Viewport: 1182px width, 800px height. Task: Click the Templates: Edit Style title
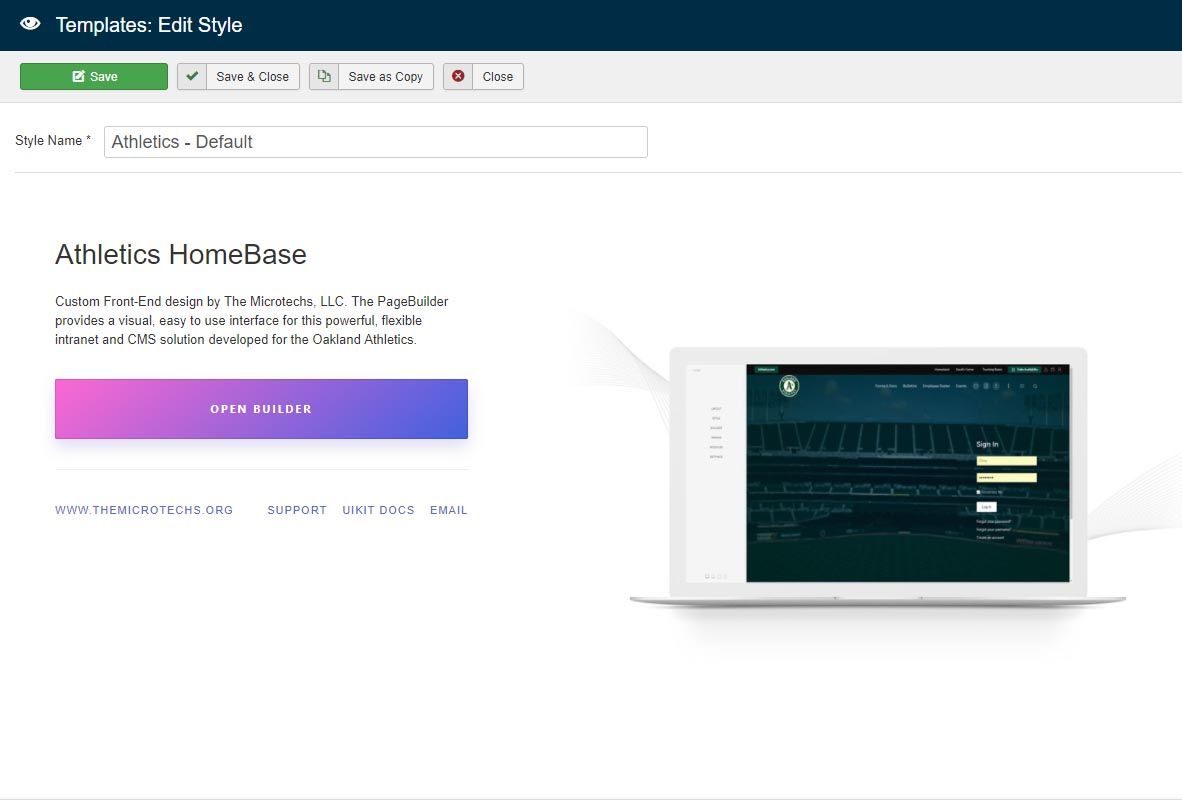pos(149,25)
